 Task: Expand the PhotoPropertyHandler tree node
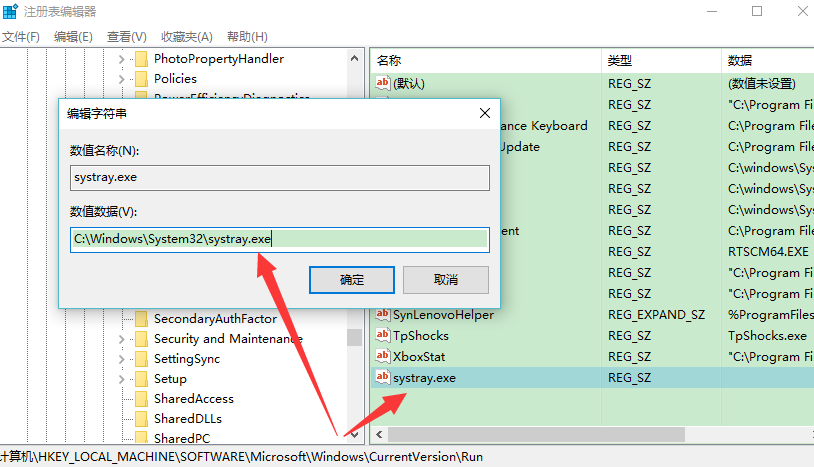pos(121,59)
